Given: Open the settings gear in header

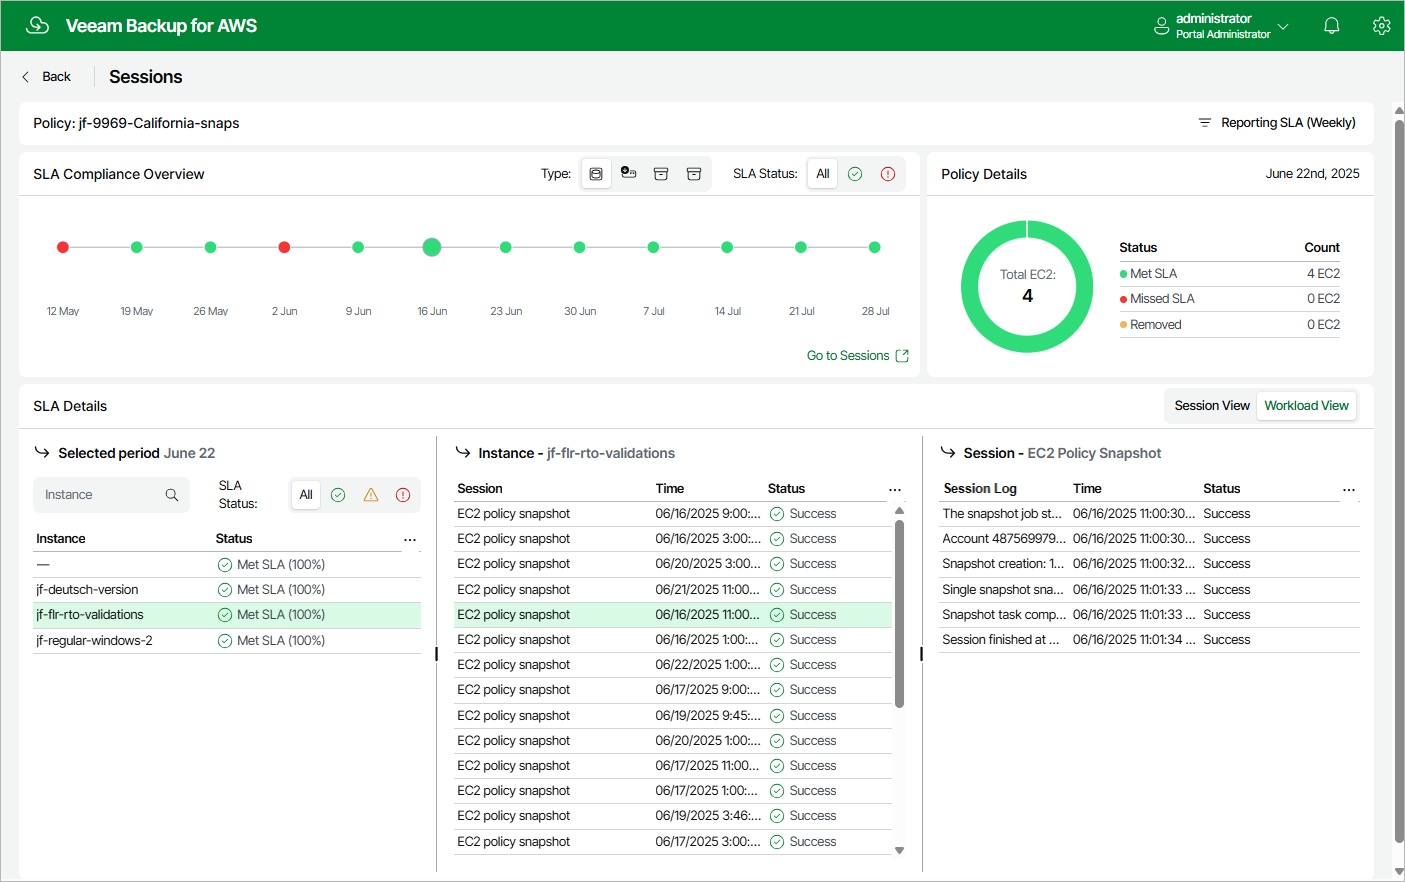Looking at the screenshot, I should click(1381, 26).
